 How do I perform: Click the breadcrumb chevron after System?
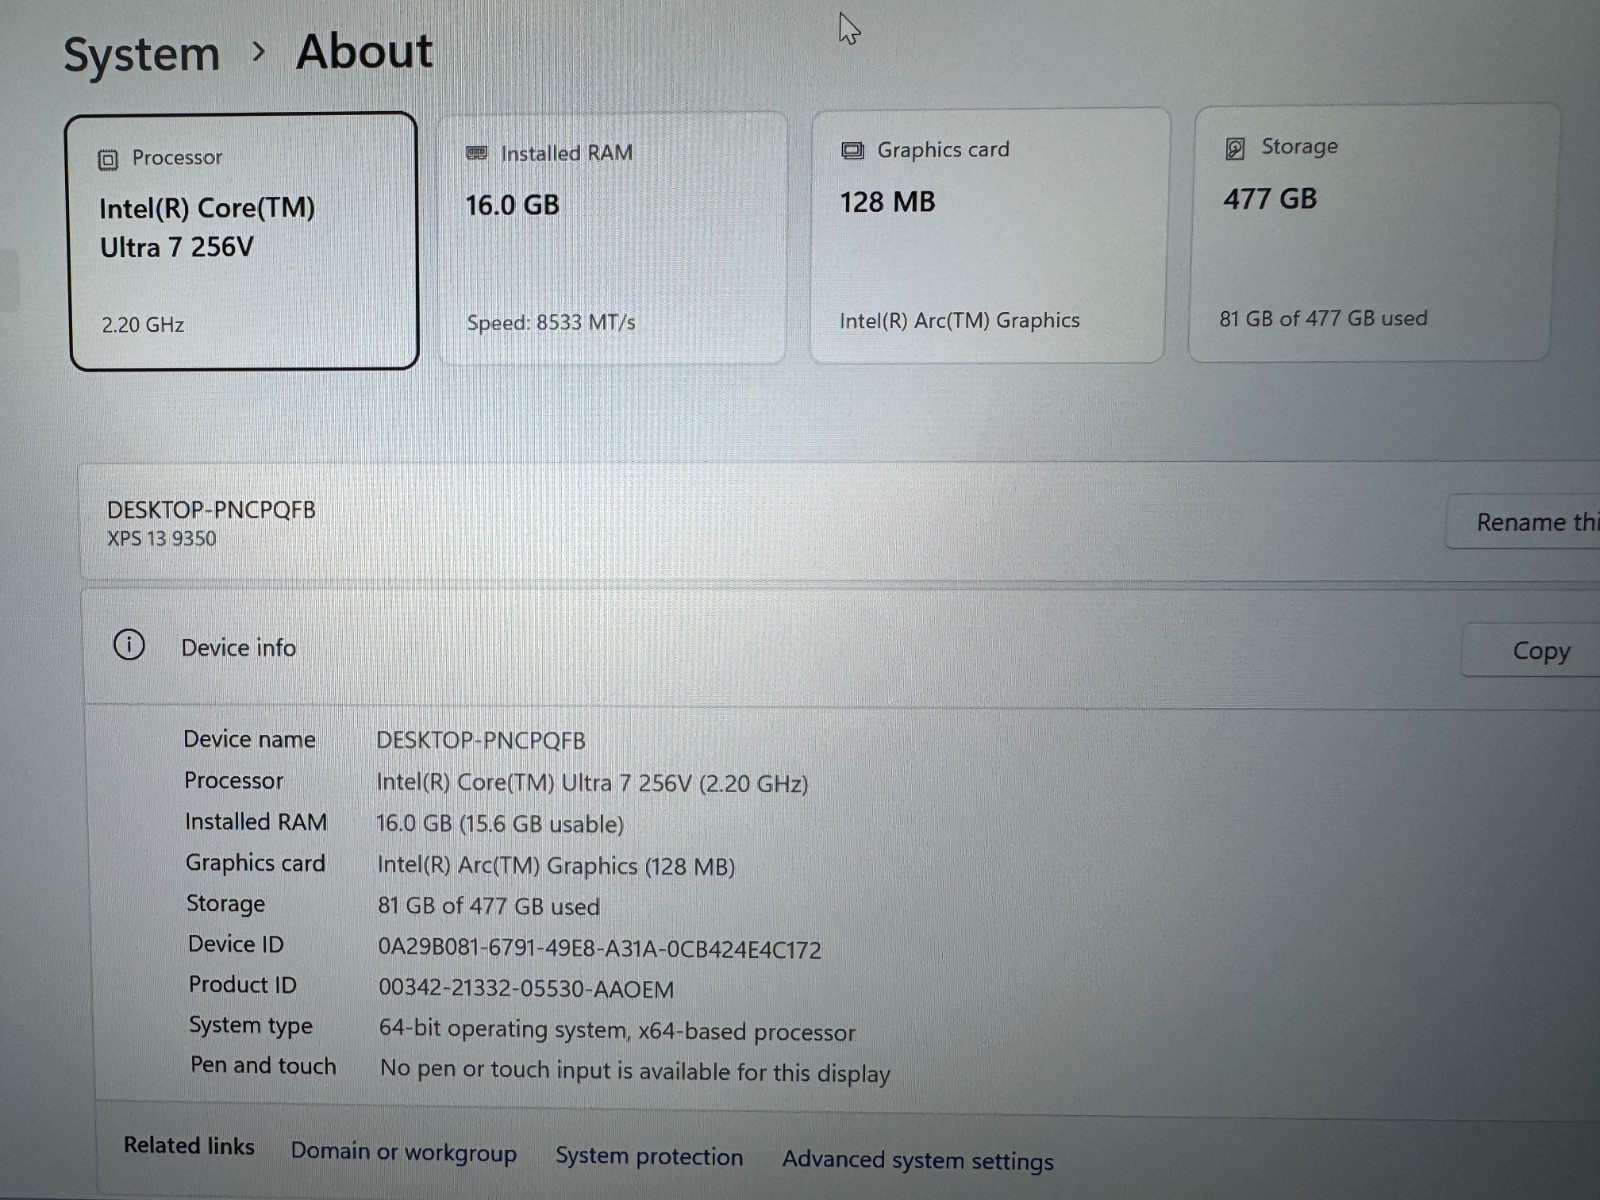pos(259,51)
